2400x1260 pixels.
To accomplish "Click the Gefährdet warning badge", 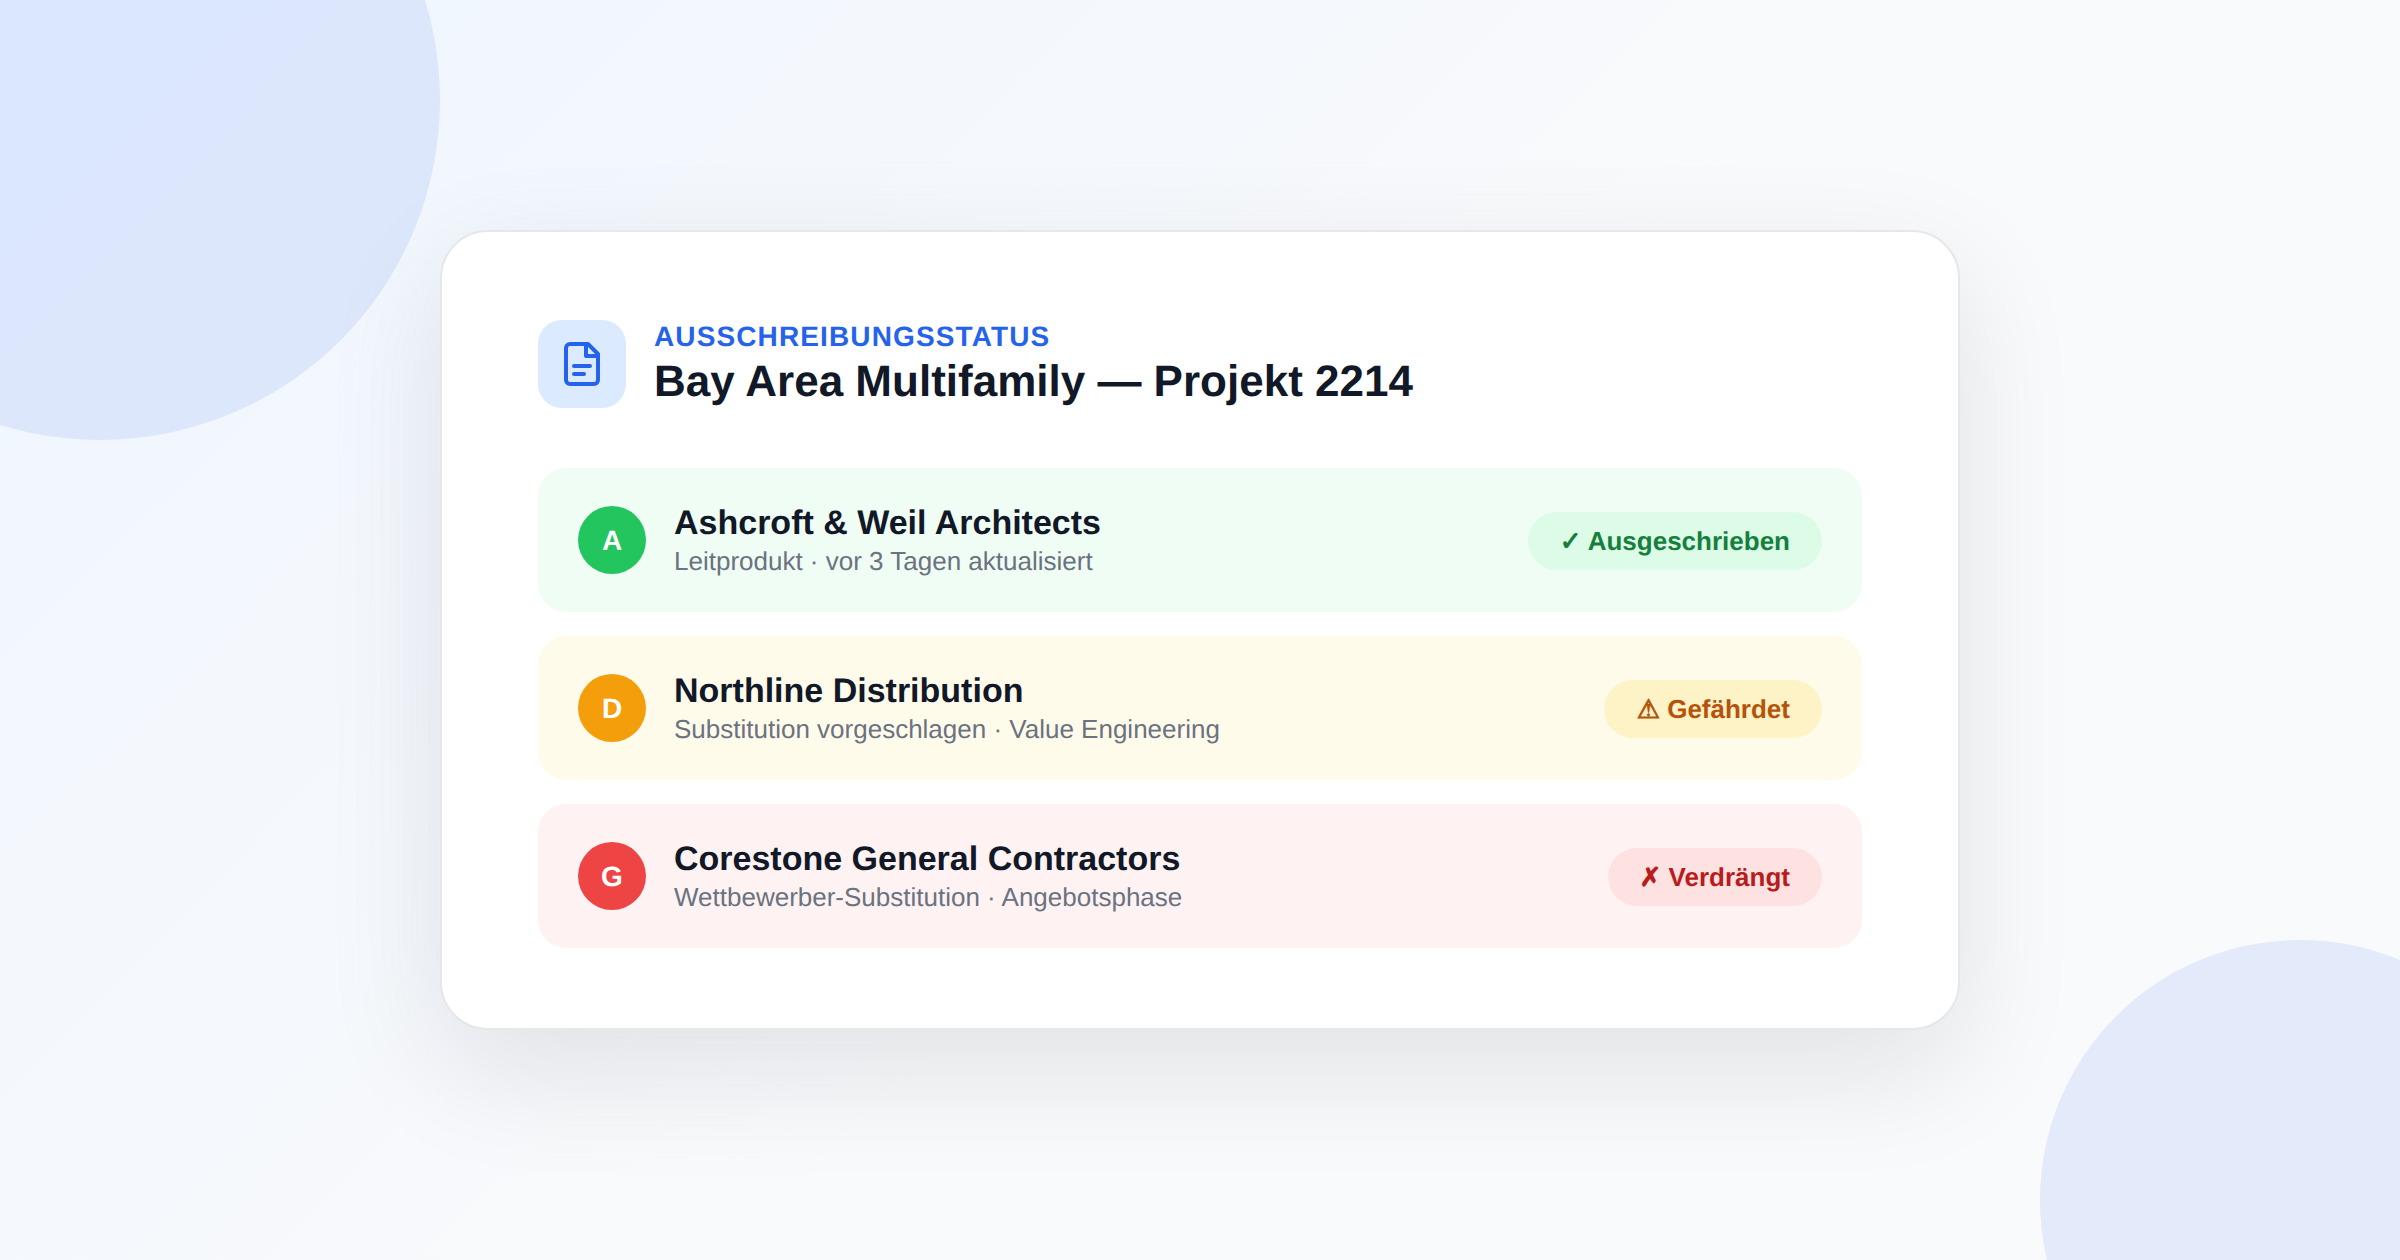I will point(1713,709).
